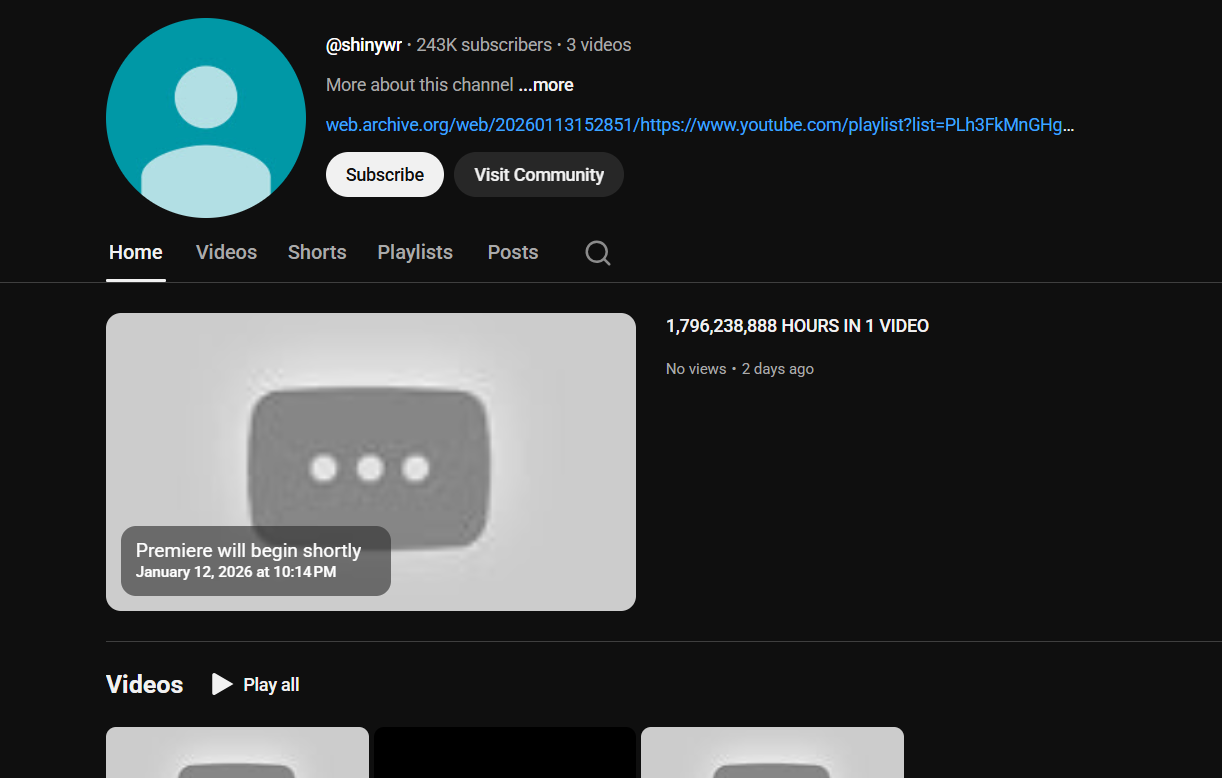
Task: Click the @shinywr channel handle
Action: tap(364, 45)
